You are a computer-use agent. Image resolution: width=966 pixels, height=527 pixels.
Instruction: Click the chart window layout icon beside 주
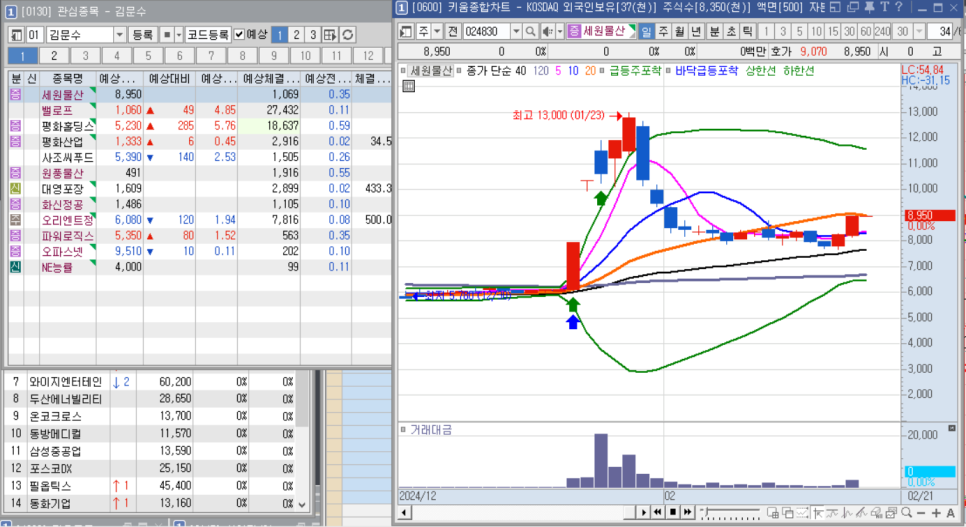click(x=406, y=31)
